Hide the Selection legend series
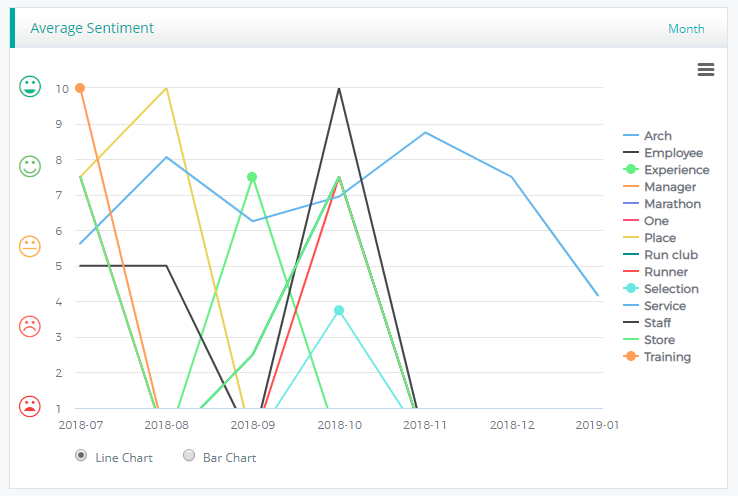This screenshot has width=738, height=496. click(x=660, y=288)
